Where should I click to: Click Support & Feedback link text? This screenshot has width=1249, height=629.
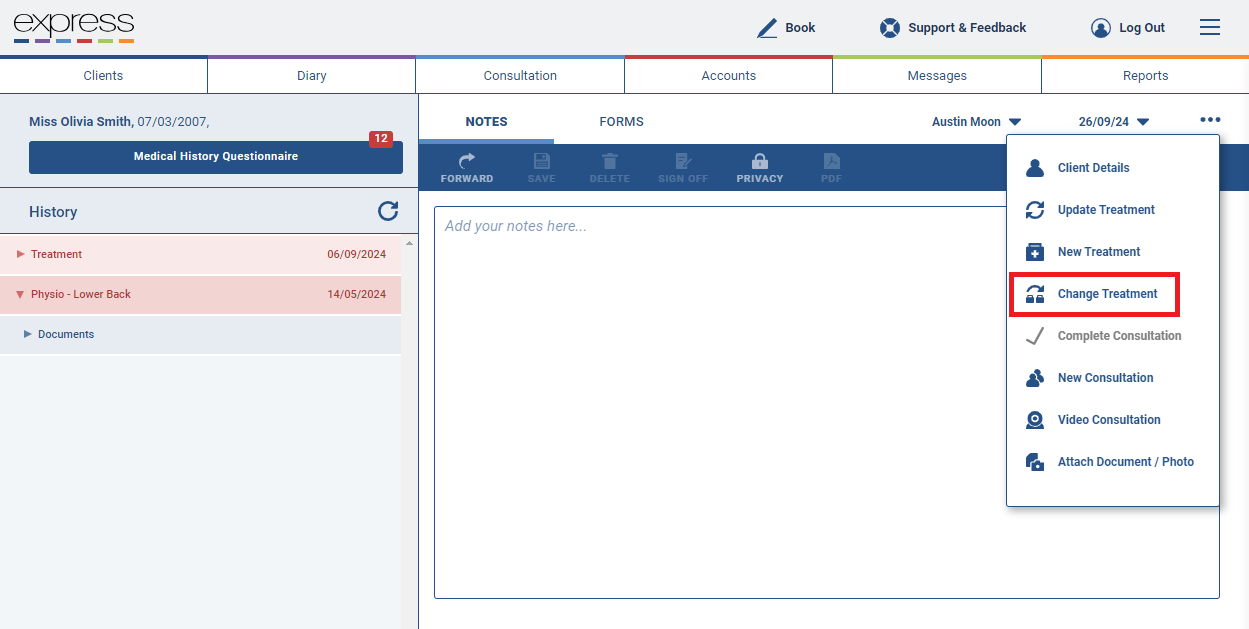coord(967,28)
